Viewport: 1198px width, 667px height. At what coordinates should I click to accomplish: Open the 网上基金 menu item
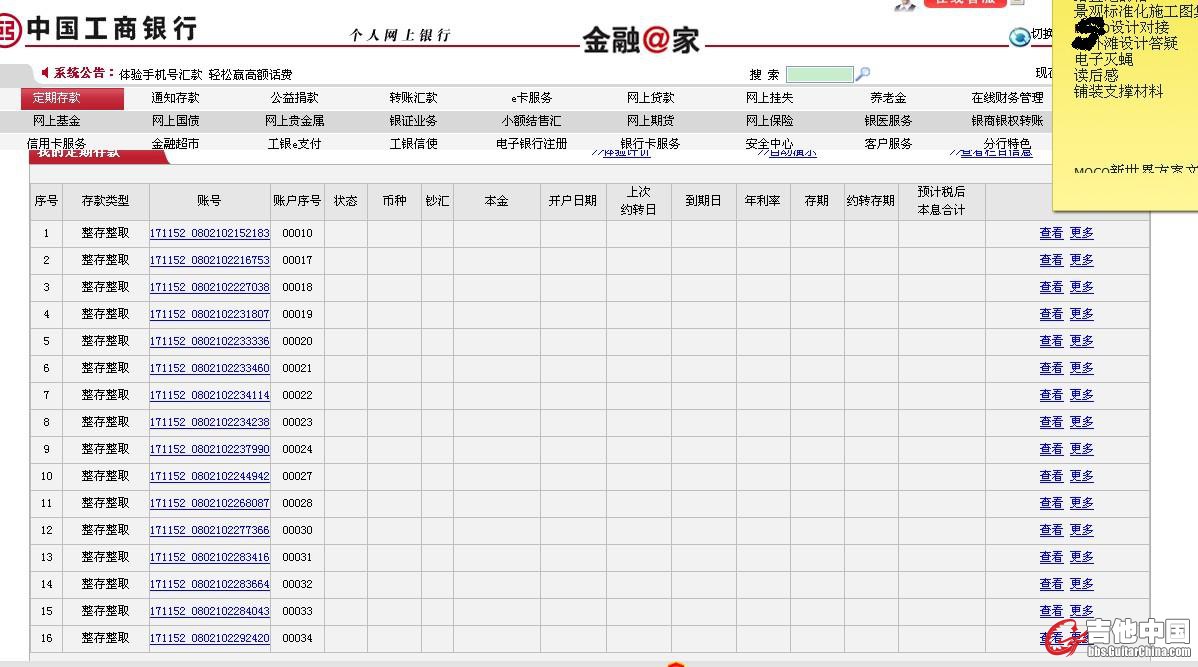click(x=56, y=121)
